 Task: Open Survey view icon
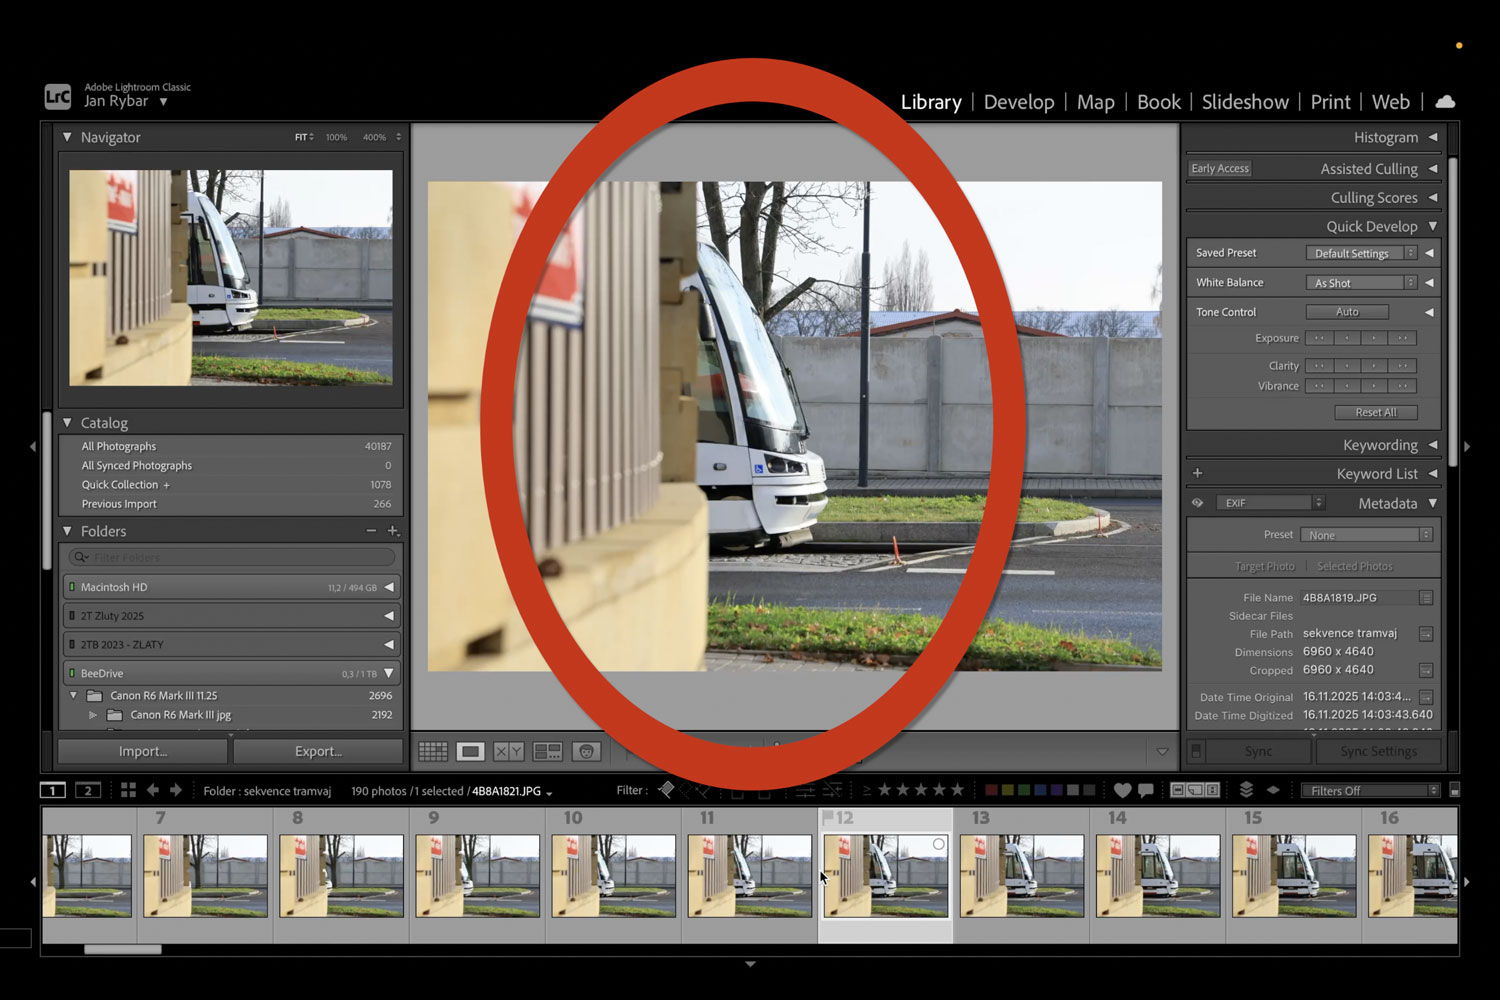(547, 751)
